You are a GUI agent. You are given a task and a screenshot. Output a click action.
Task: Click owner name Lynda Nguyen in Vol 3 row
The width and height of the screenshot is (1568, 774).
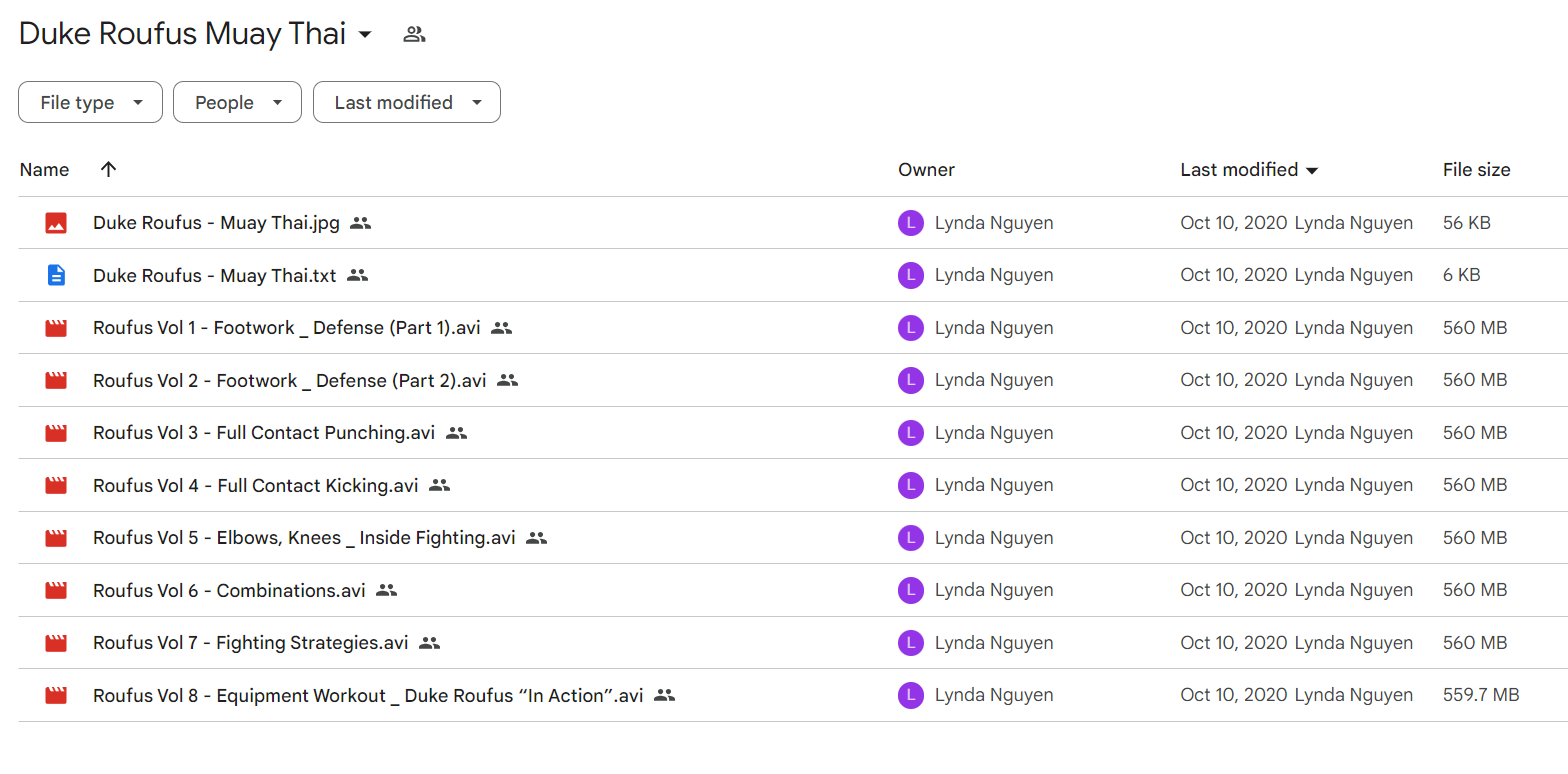tap(994, 433)
